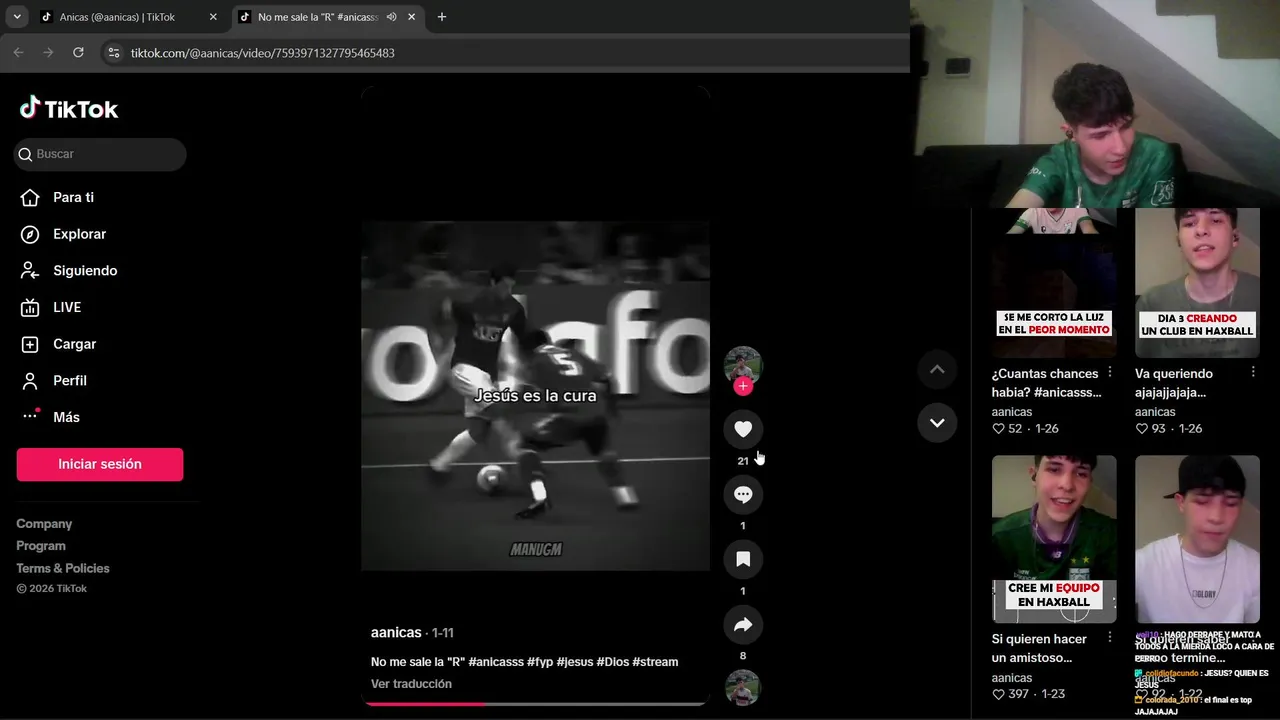Go to next video with down chevron
Screen dimensions: 1280x720
[937, 422]
